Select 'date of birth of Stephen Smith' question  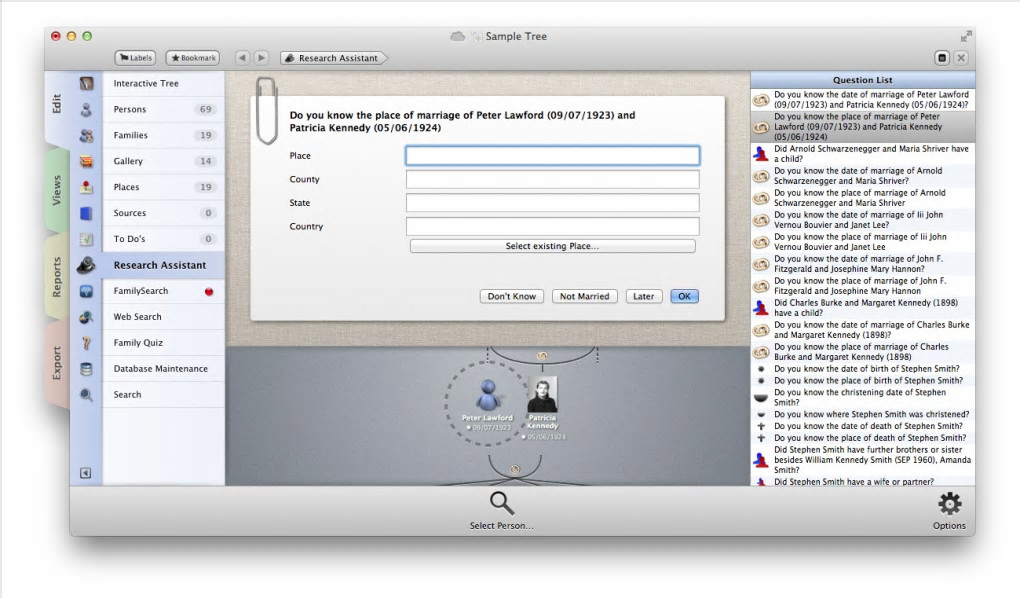(863, 369)
